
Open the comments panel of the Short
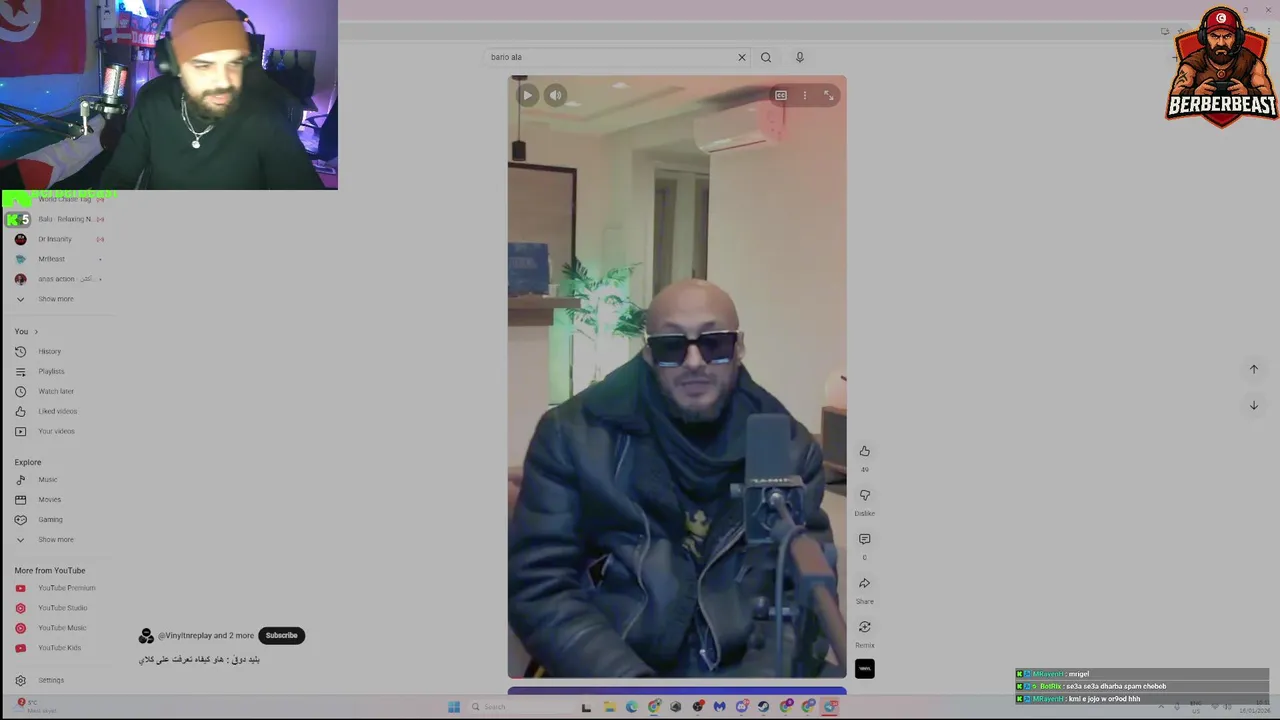coord(865,539)
